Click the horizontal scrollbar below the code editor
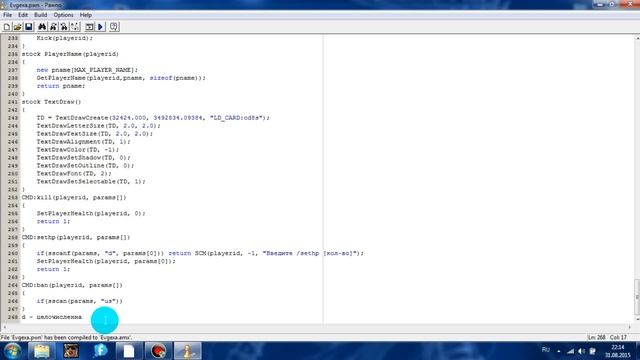 point(317,327)
